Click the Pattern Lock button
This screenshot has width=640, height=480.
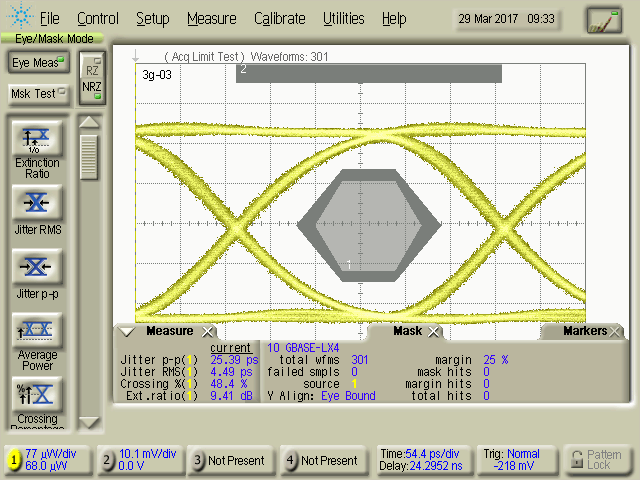pyautogui.click(x=598, y=460)
